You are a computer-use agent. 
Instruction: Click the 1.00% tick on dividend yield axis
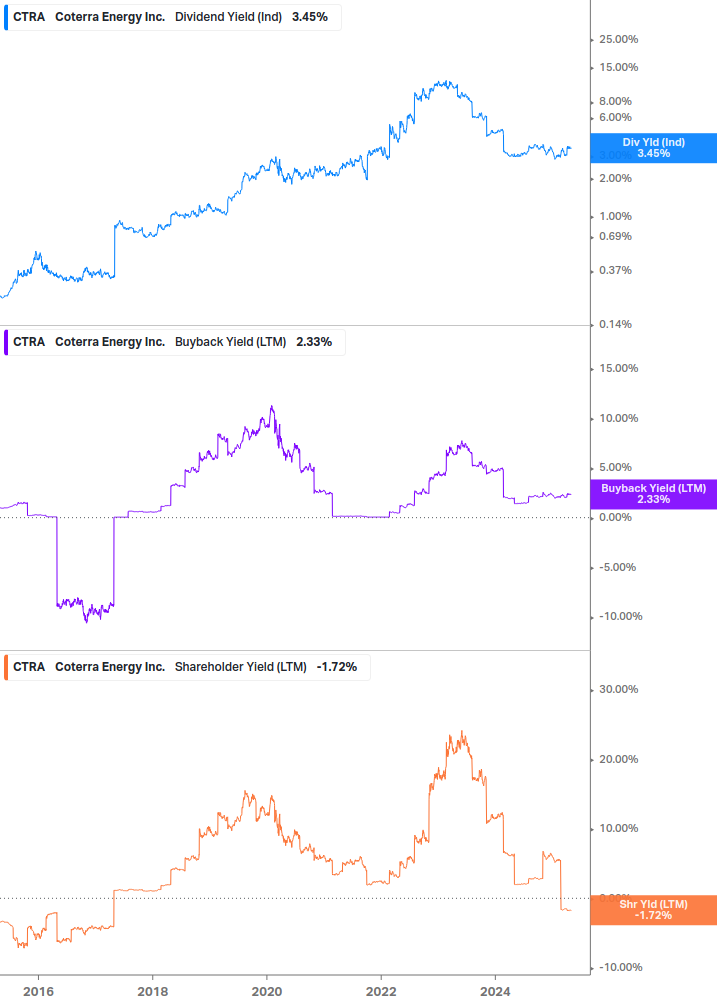(615, 217)
